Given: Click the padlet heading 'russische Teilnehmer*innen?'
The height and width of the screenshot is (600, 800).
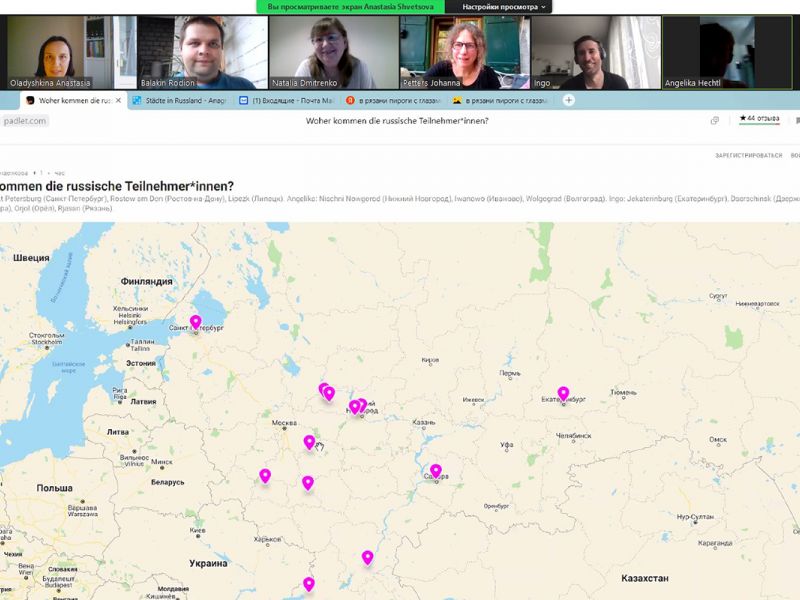Looking at the screenshot, I should 150,186.
